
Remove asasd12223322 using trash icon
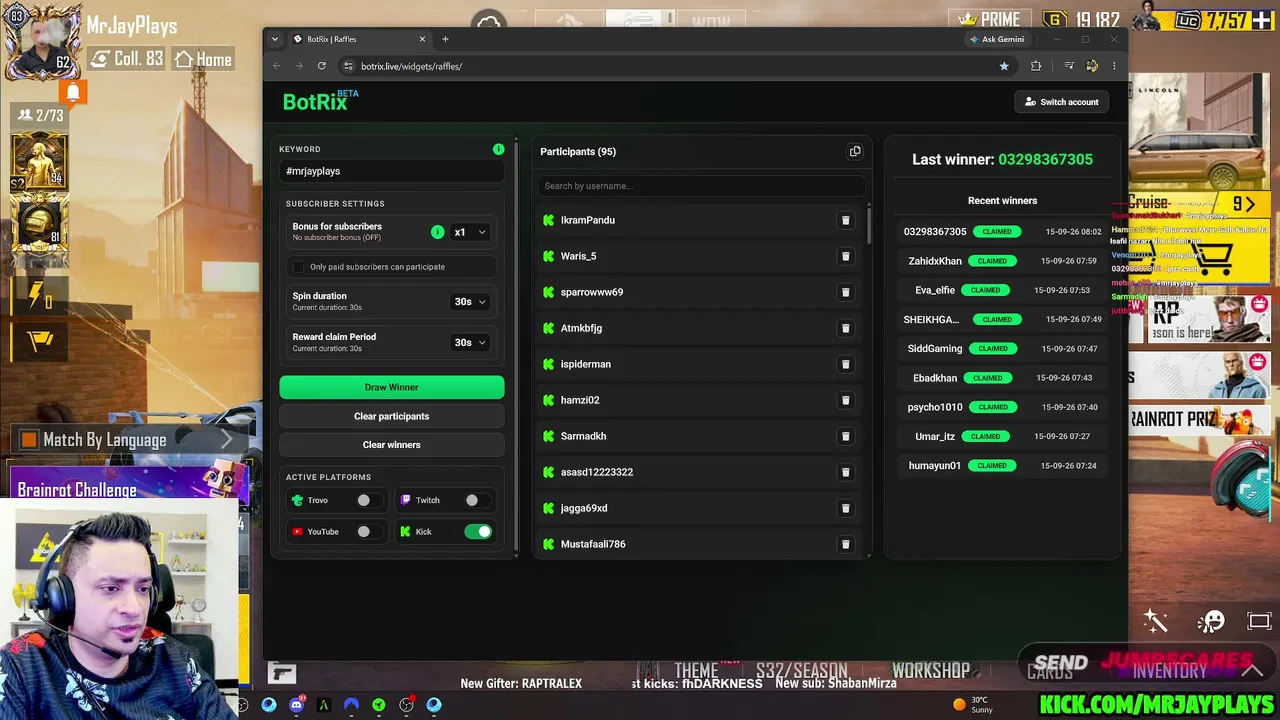845,472
